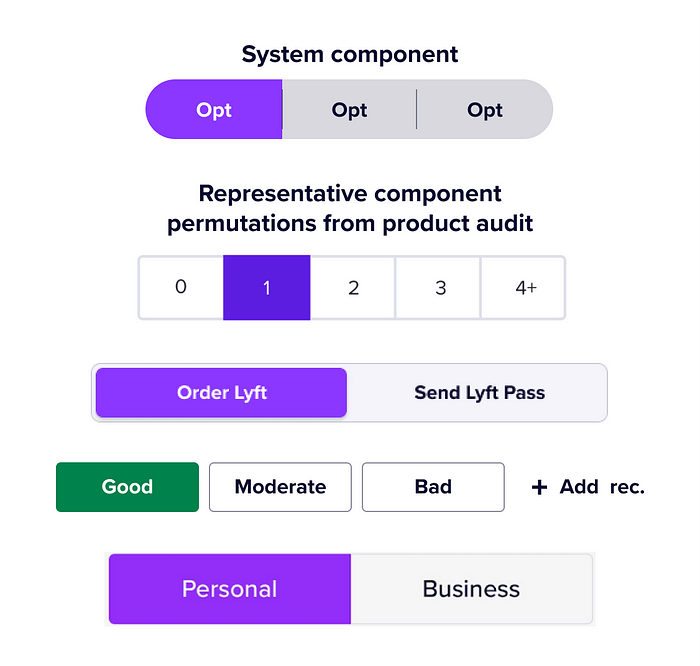Click the Add rec. text link
This screenshot has width=700, height=666.
point(602,487)
